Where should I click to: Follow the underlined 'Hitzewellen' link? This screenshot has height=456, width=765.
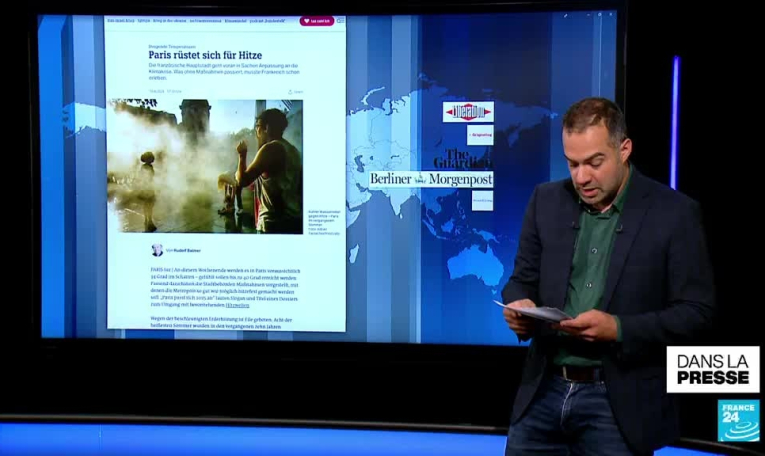pyautogui.click(x=237, y=305)
